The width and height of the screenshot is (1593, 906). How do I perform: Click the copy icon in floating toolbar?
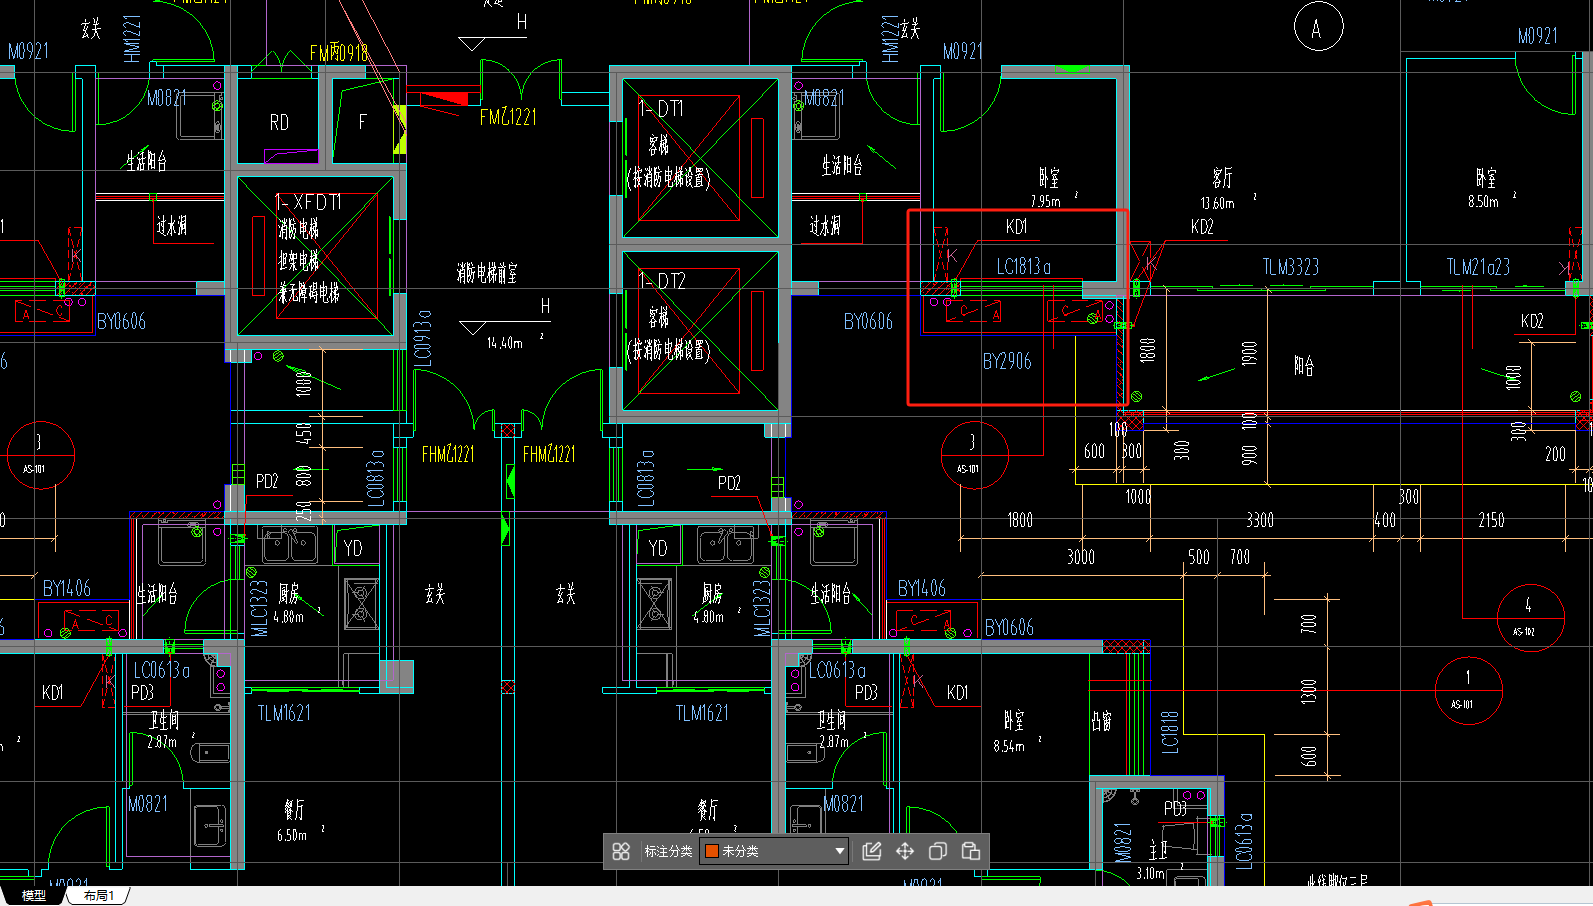click(938, 851)
